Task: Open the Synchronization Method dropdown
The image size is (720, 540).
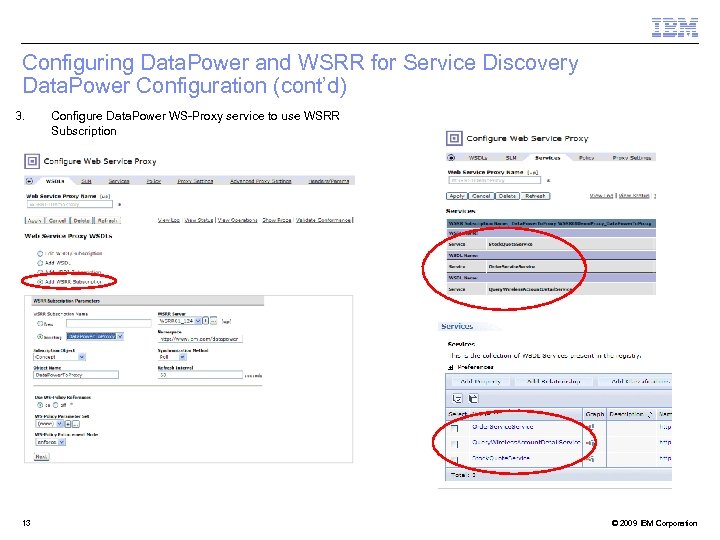Action: coord(172,357)
